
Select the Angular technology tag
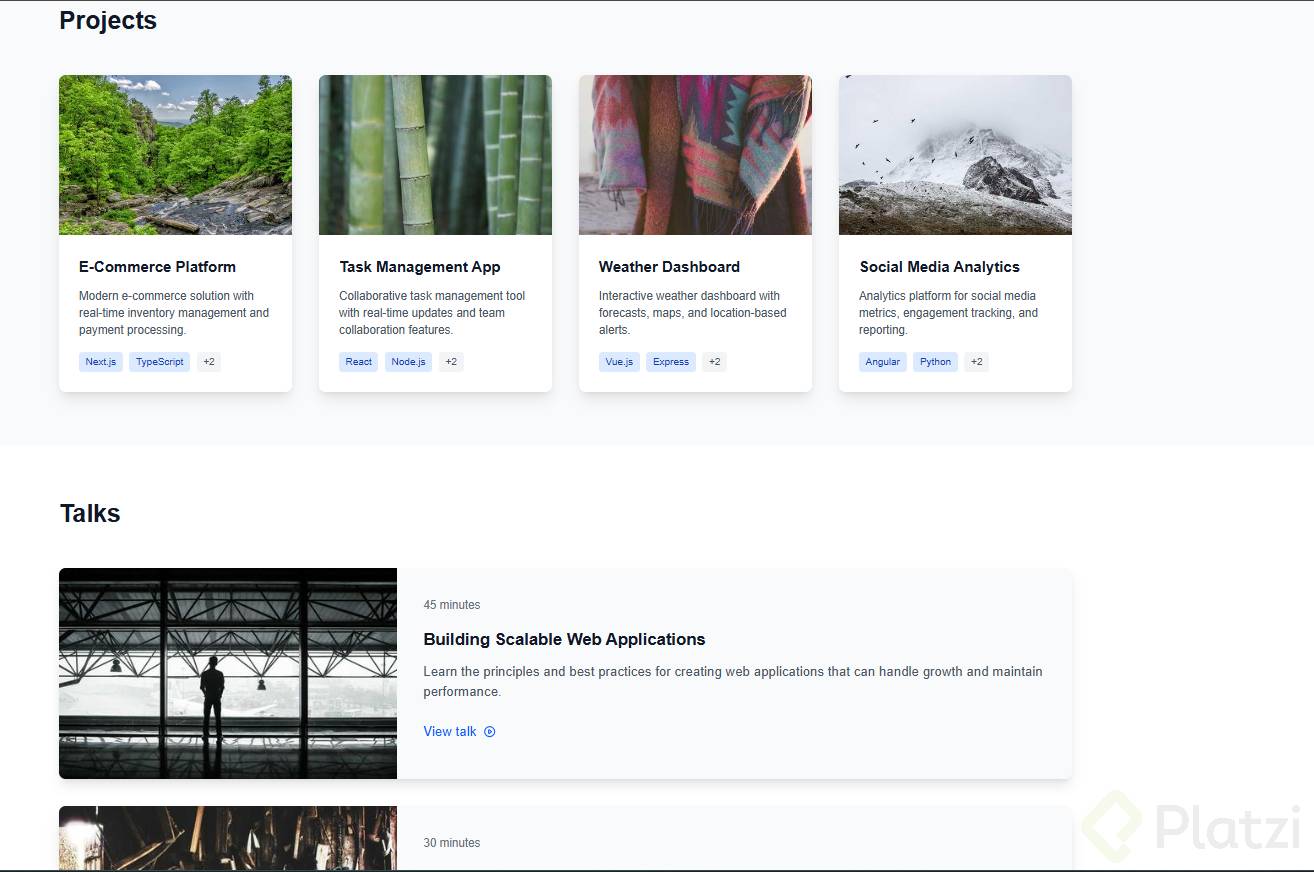pos(882,362)
